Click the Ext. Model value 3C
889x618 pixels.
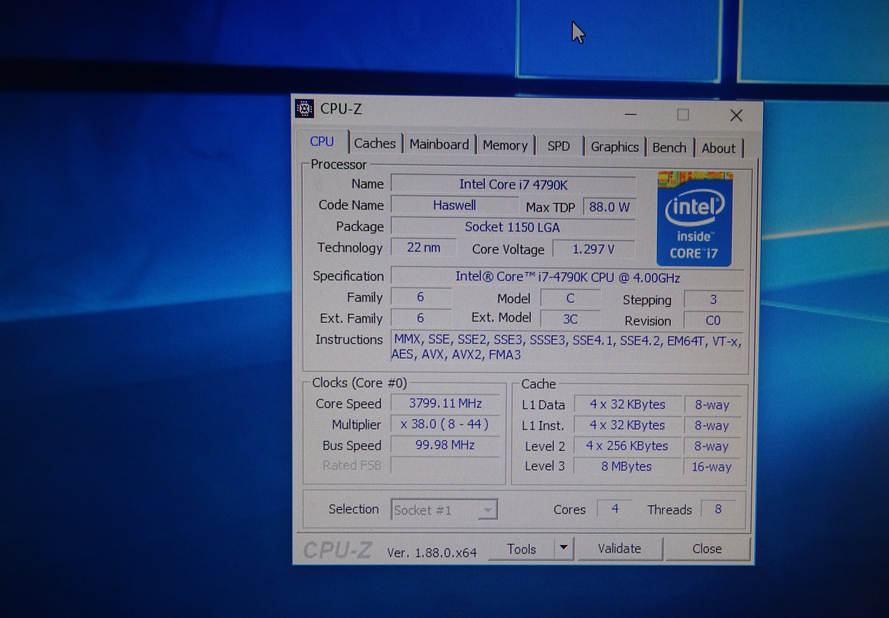point(570,319)
